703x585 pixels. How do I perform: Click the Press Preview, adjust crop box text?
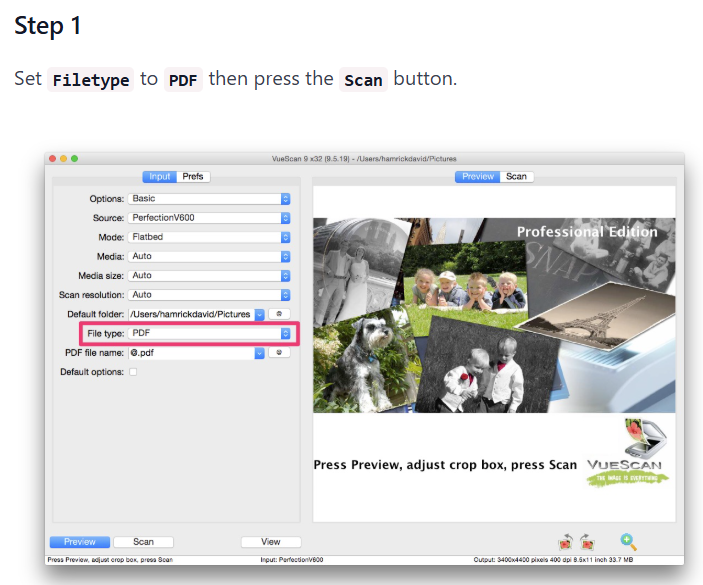coord(445,465)
